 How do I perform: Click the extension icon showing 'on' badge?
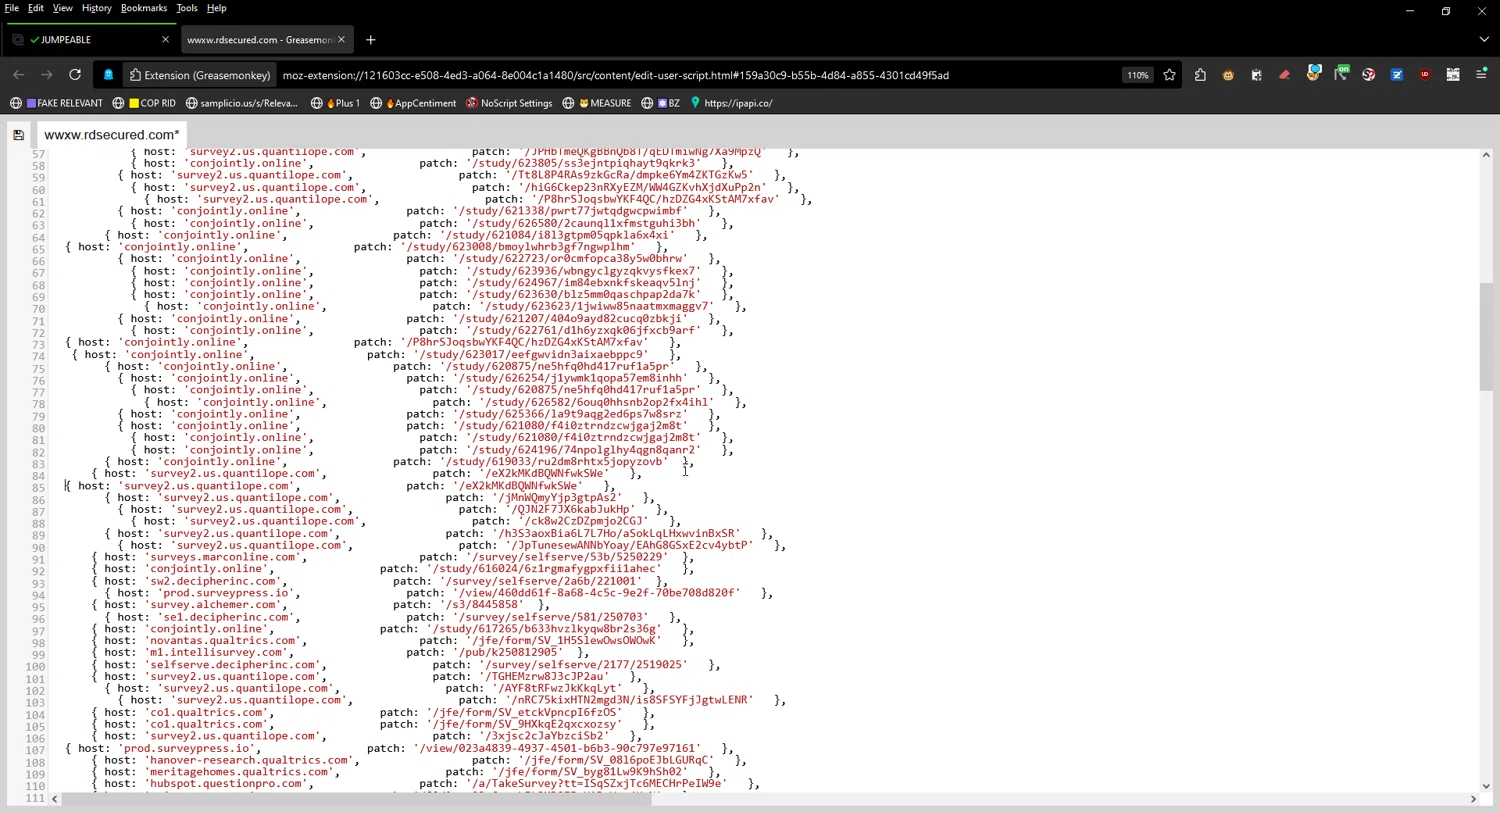(x=1341, y=73)
